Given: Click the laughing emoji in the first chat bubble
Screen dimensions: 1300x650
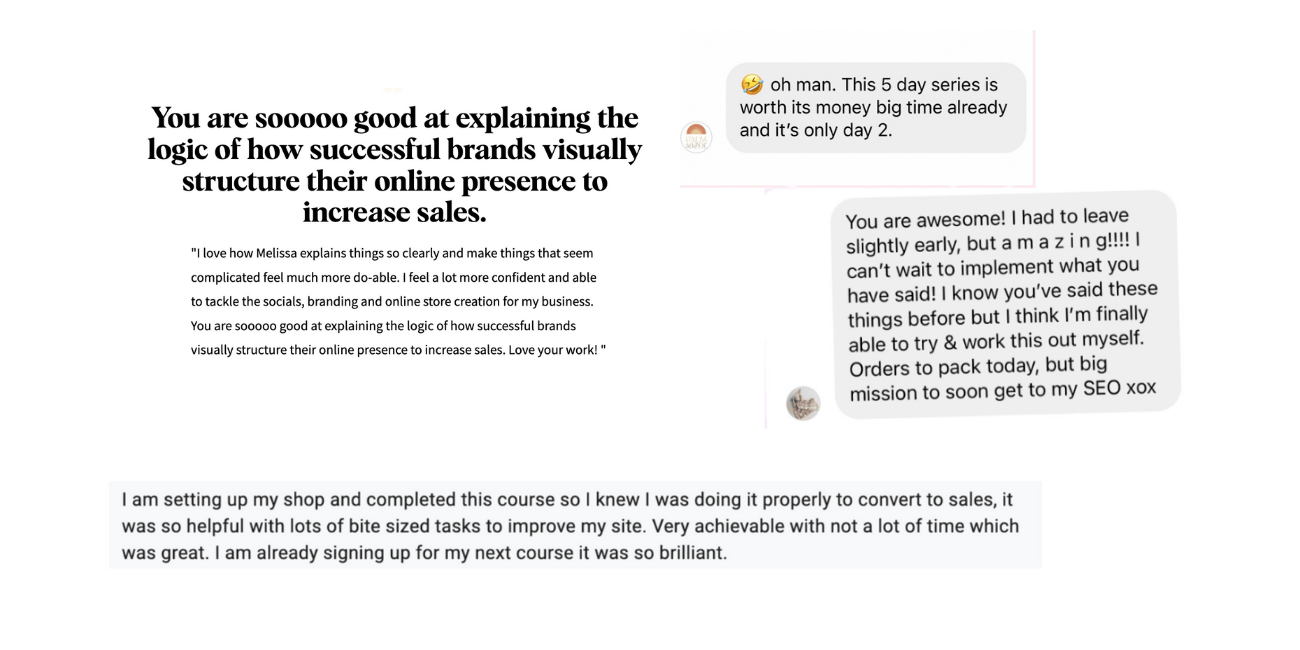Looking at the screenshot, I should coord(752,85).
